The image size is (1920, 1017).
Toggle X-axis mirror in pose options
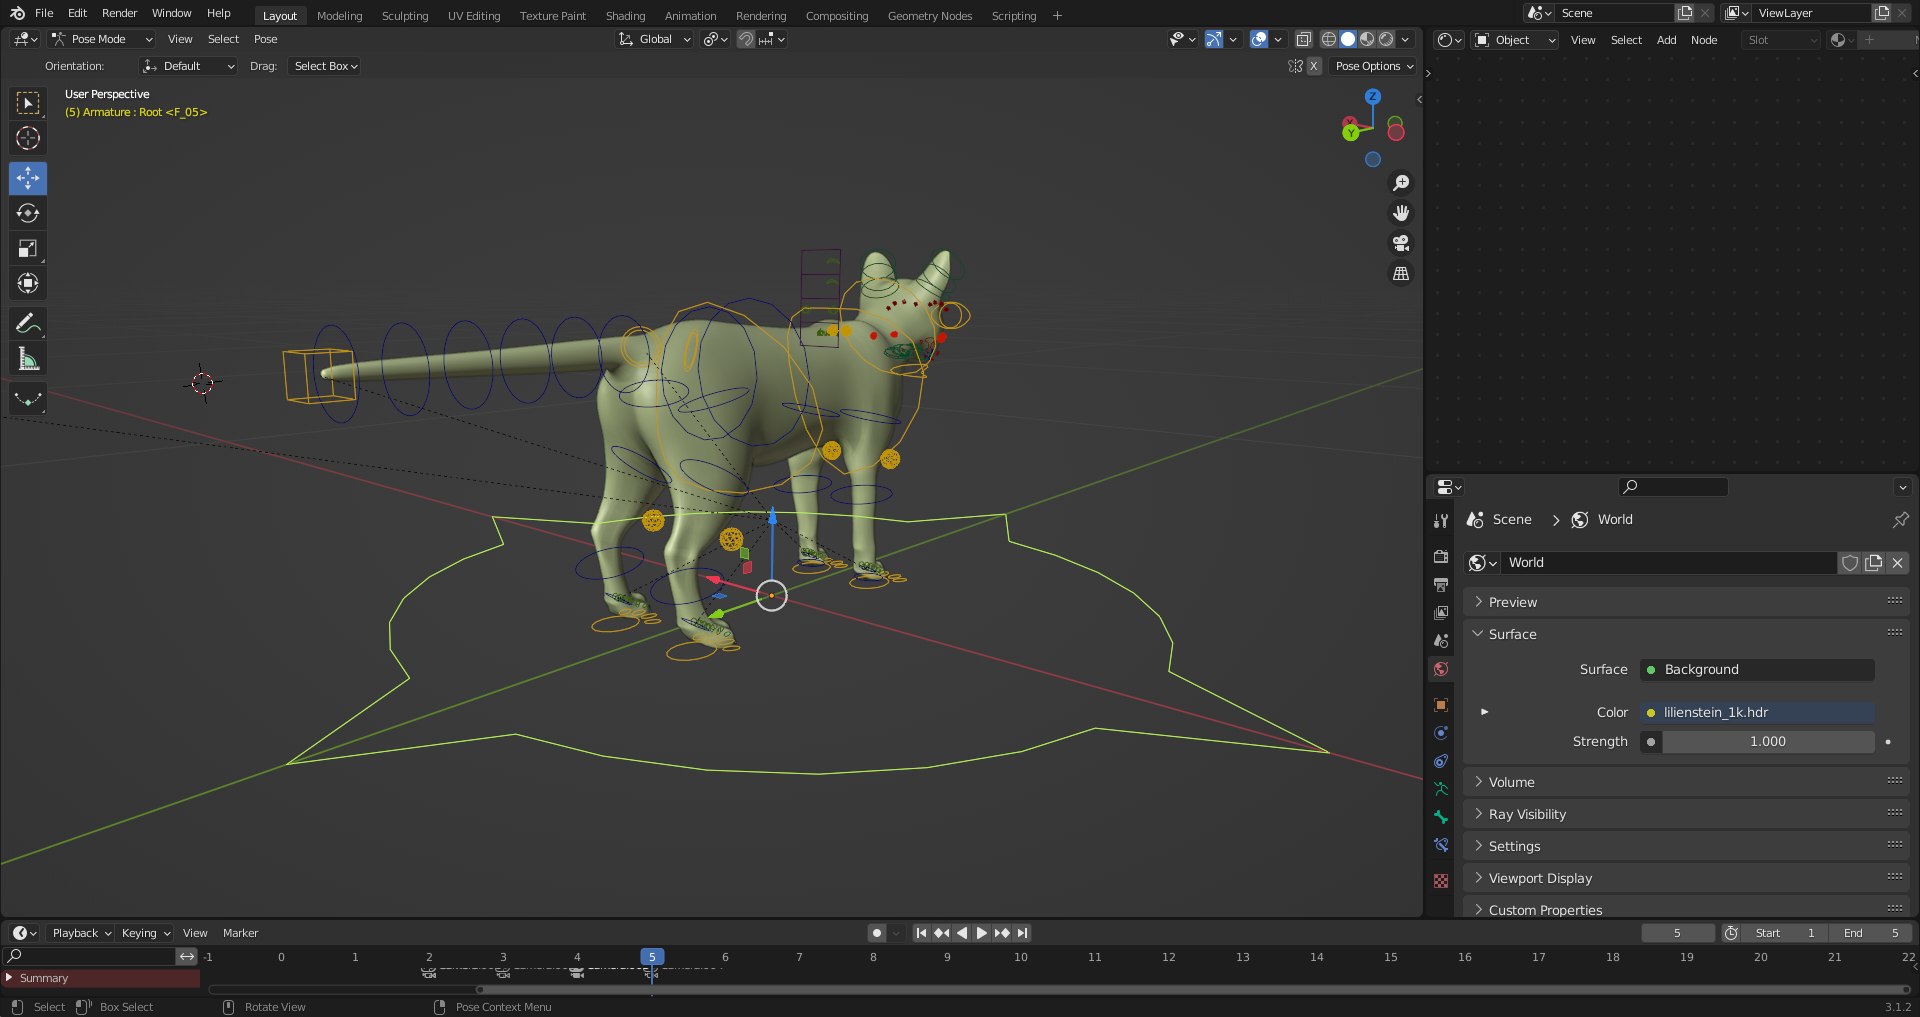pyautogui.click(x=1314, y=66)
